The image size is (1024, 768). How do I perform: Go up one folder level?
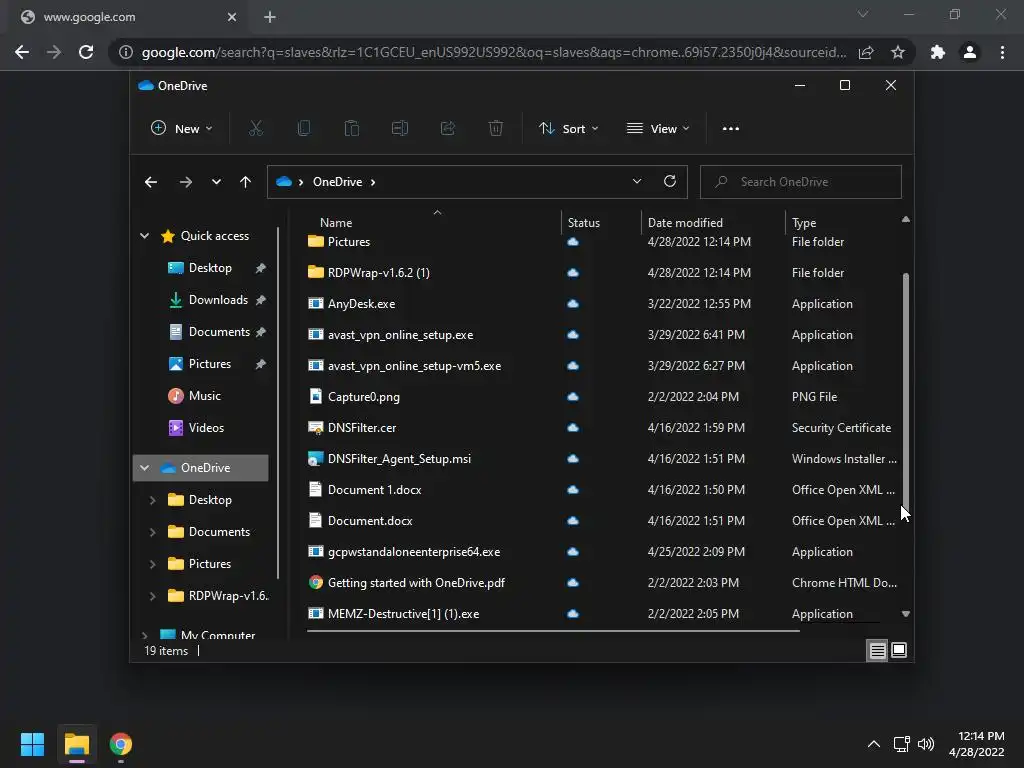(x=246, y=182)
